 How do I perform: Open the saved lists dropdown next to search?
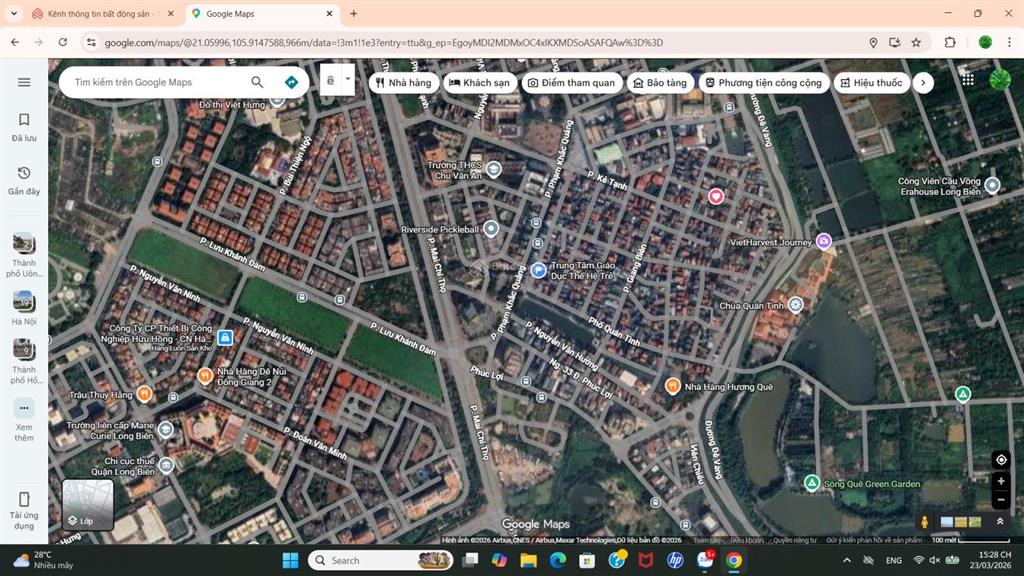tap(347, 78)
